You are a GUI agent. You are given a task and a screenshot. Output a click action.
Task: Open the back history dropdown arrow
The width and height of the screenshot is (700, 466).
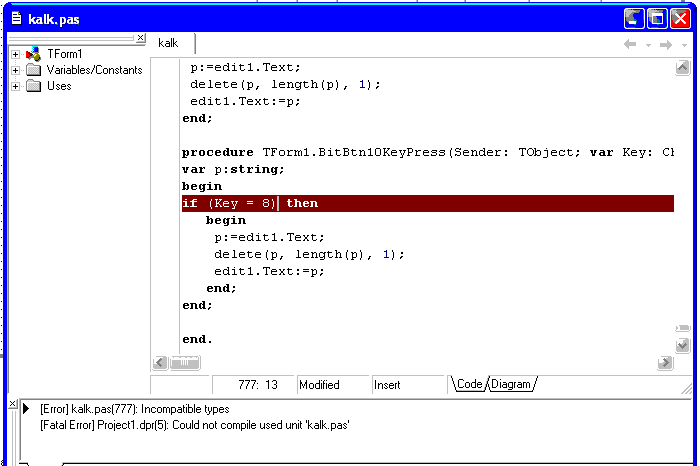coord(648,45)
